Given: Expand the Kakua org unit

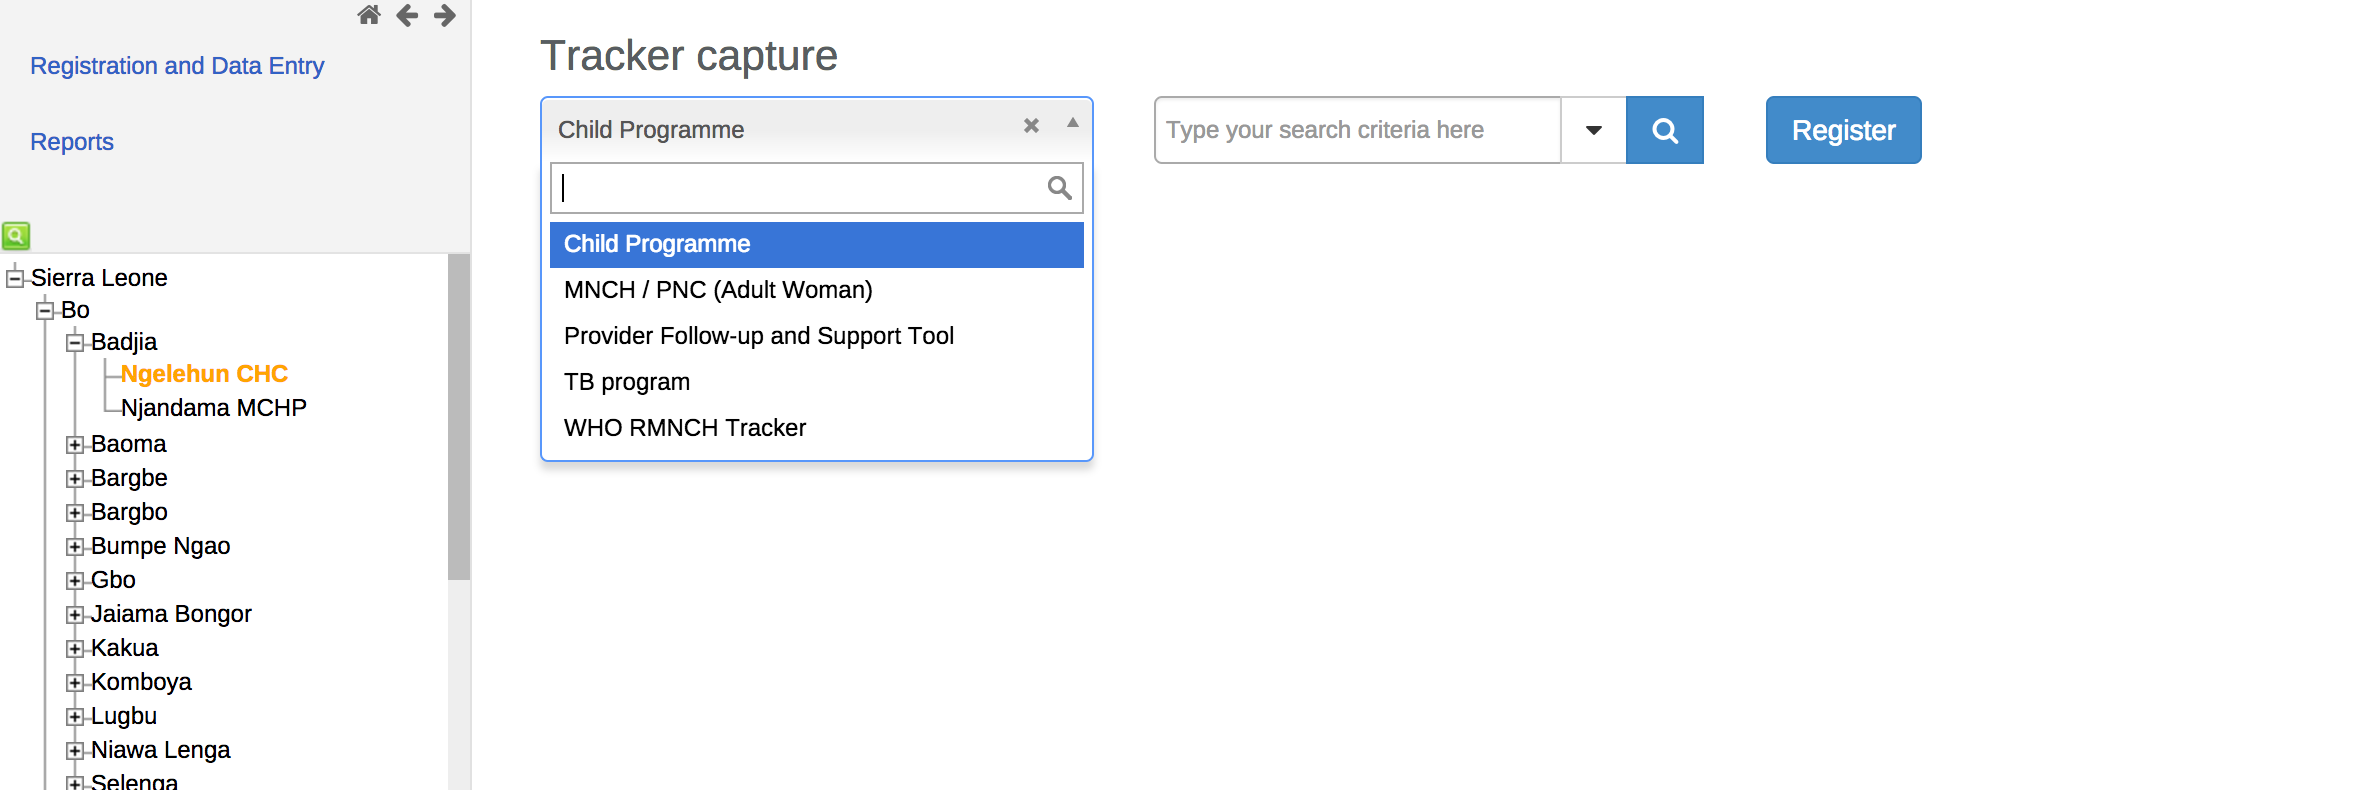Looking at the screenshot, I should point(75,648).
